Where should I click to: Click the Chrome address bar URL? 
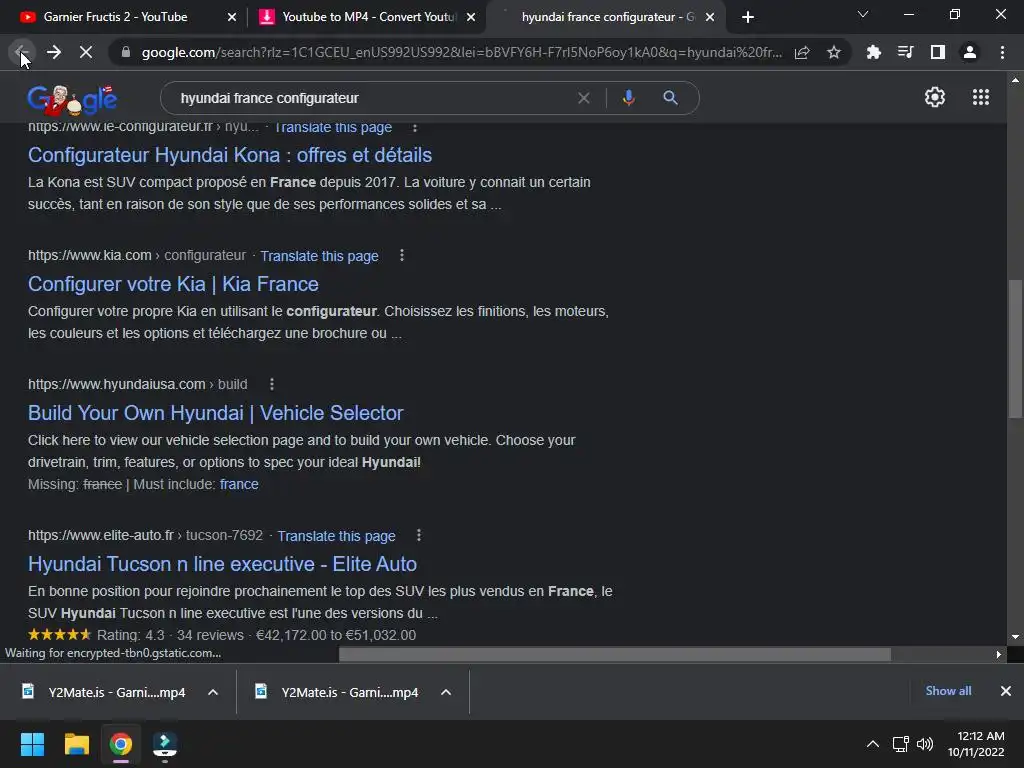[461, 52]
